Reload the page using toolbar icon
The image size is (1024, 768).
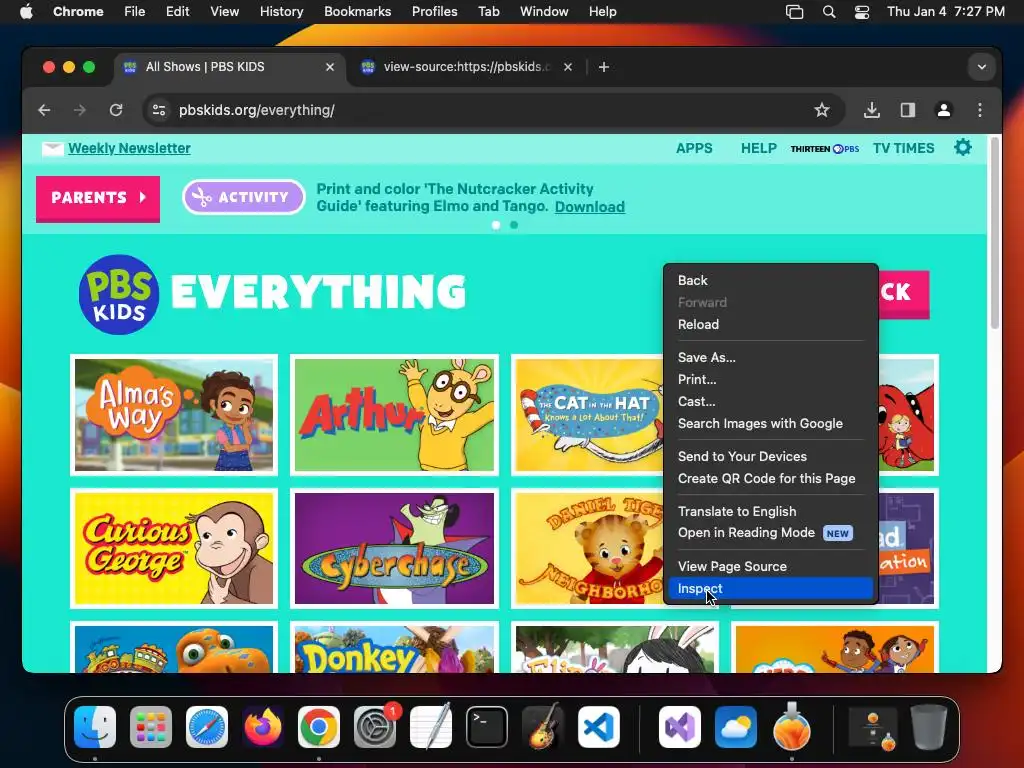(x=116, y=110)
